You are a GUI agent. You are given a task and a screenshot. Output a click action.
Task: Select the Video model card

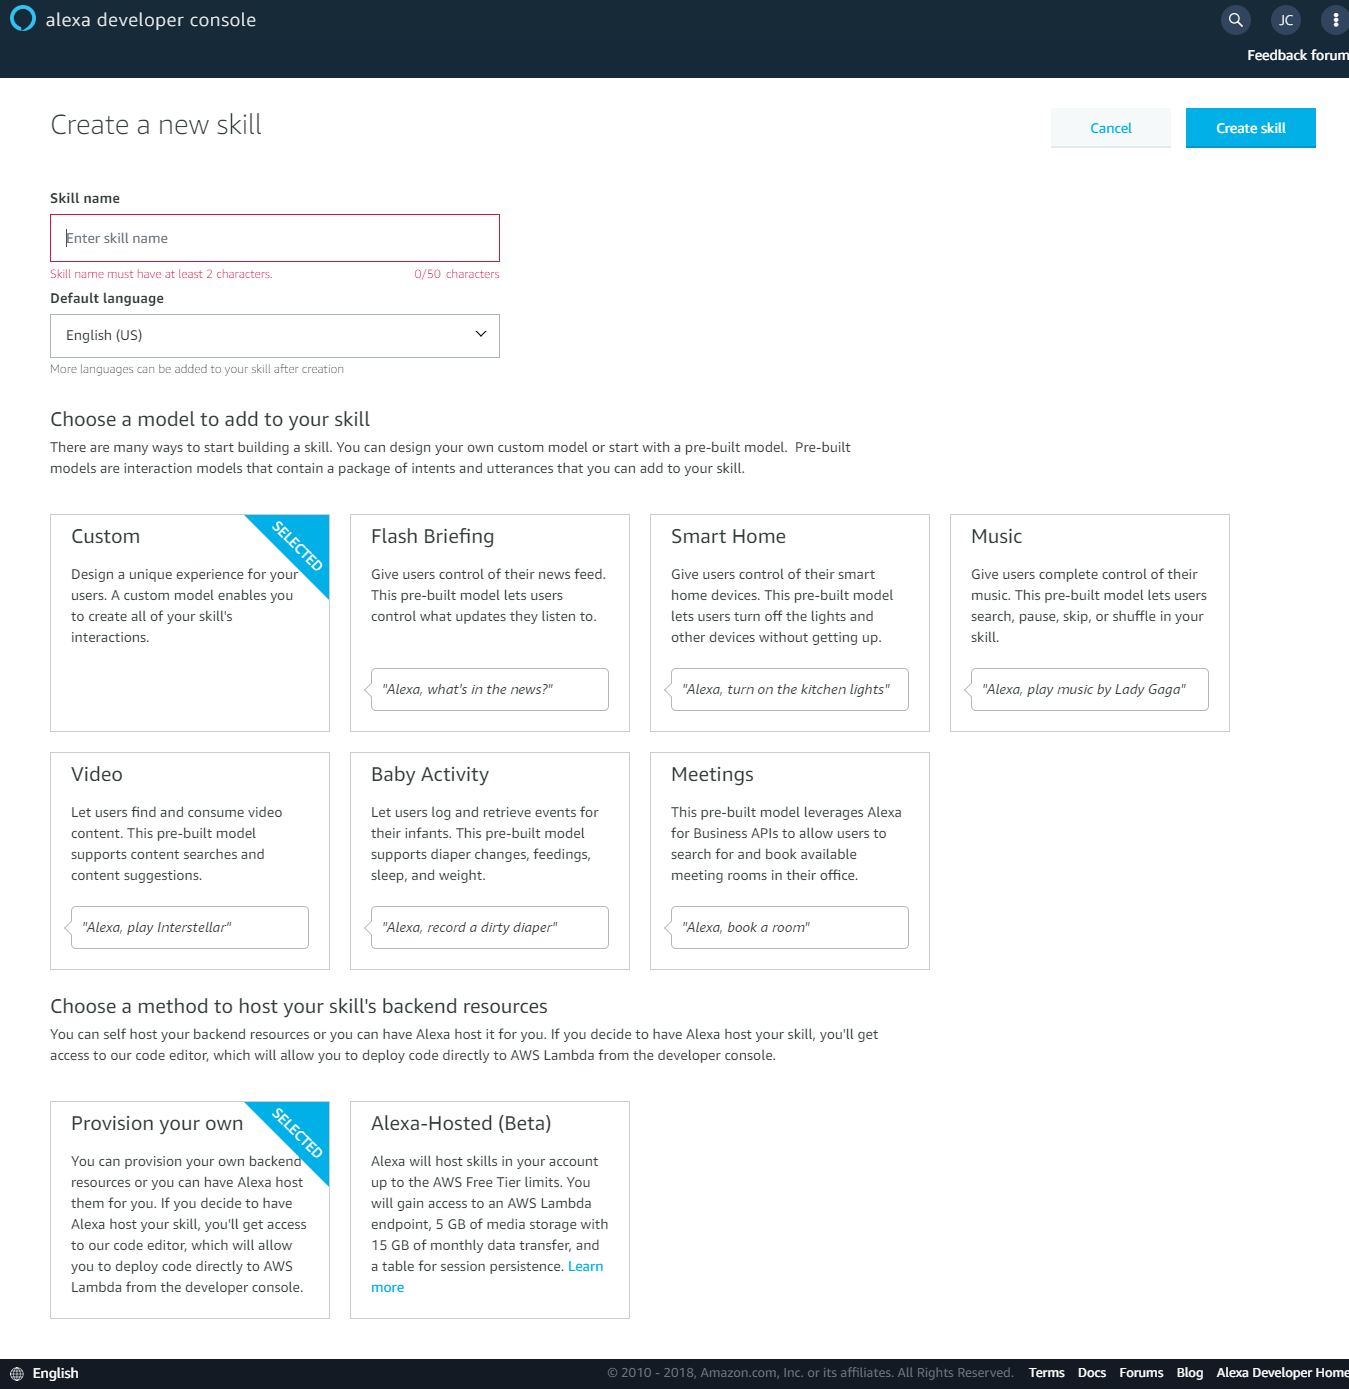click(190, 861)
